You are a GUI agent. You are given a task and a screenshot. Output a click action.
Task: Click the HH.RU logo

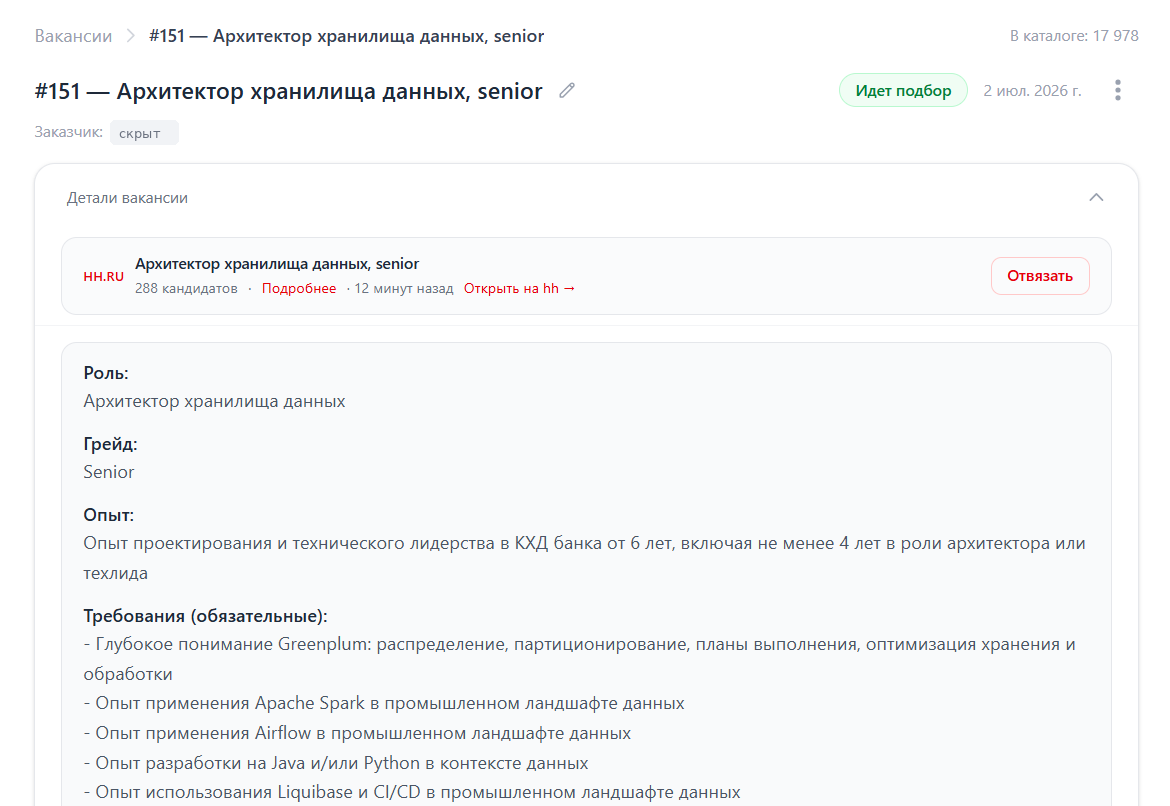tap(104, 277)
